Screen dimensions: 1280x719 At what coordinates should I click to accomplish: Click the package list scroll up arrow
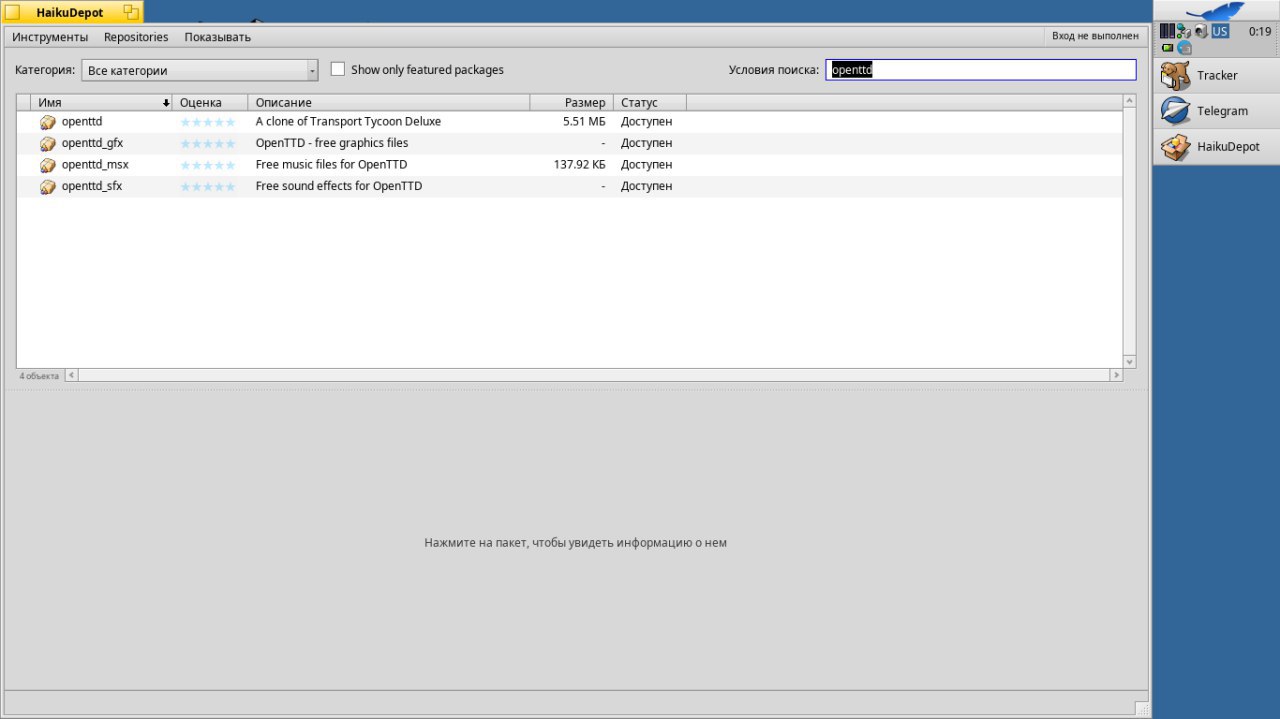pyautogui.click(x=1130, y=101)
